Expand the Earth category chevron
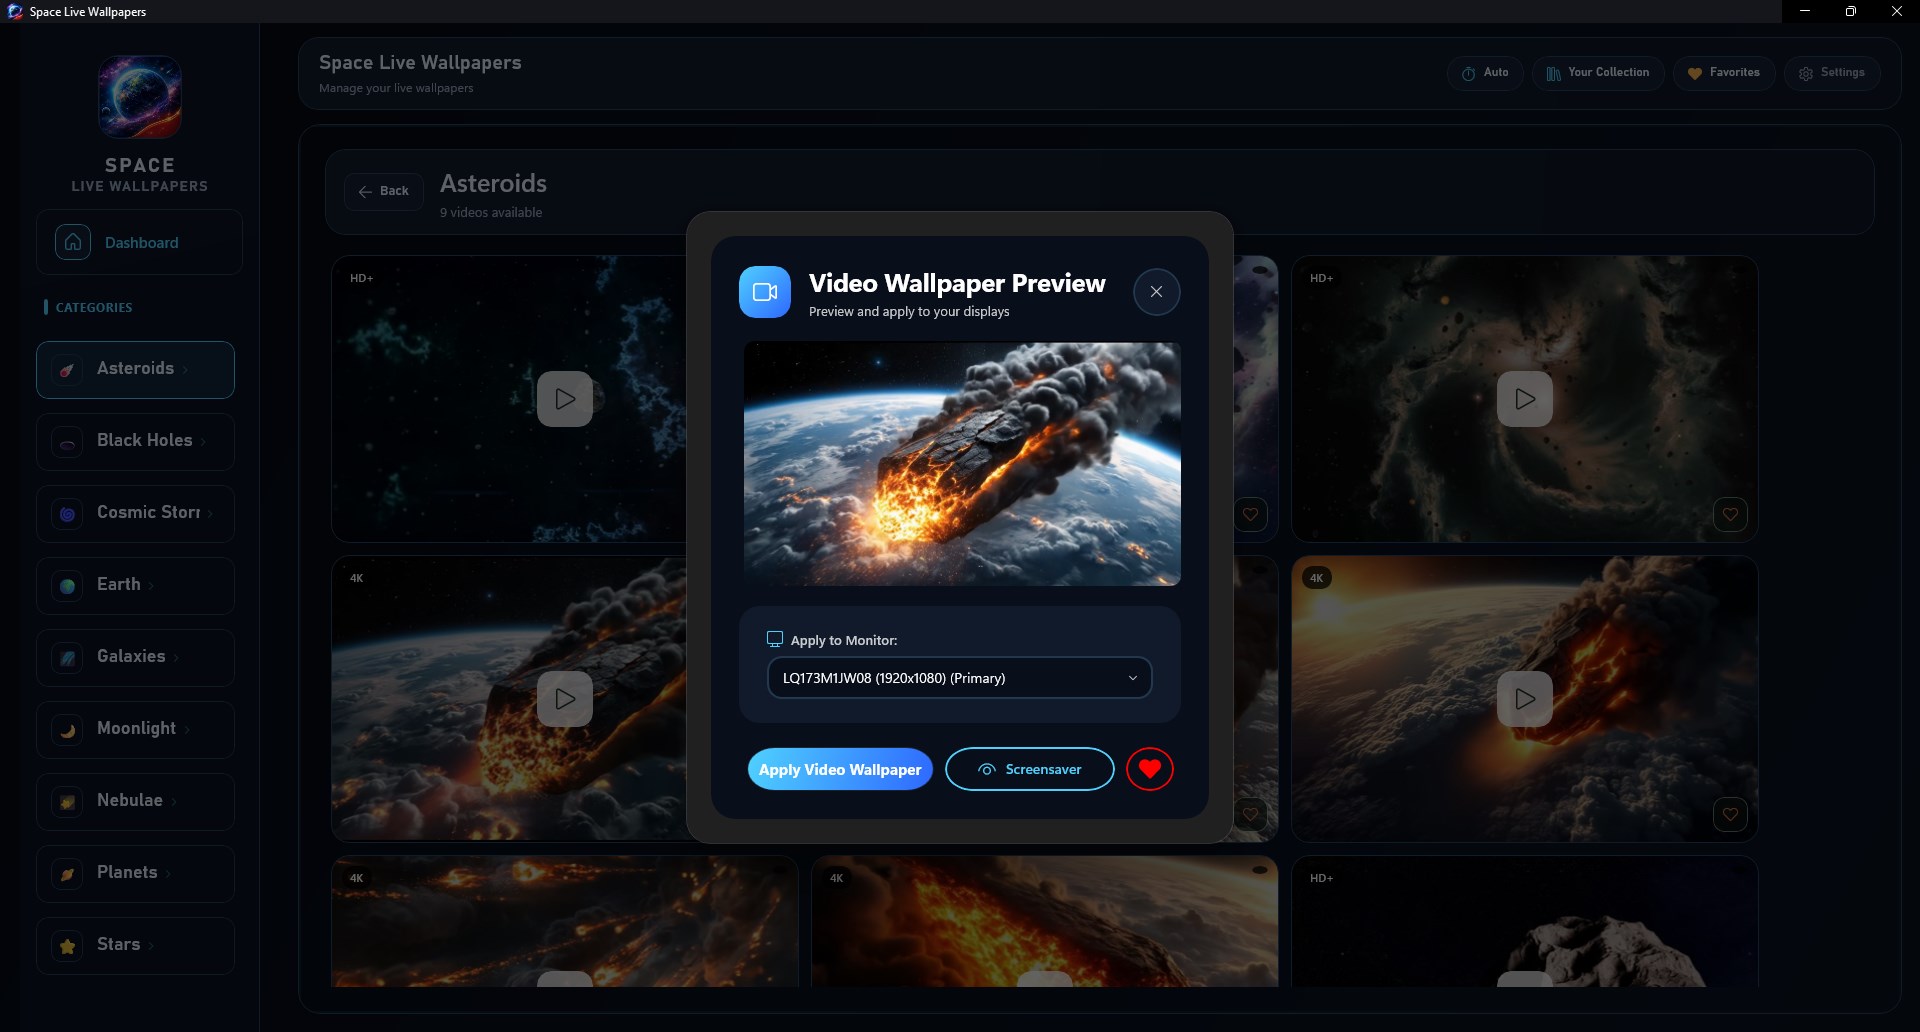Image resolution: width=1920 pixels, height=1032 pixels. [x=152, y=586]
